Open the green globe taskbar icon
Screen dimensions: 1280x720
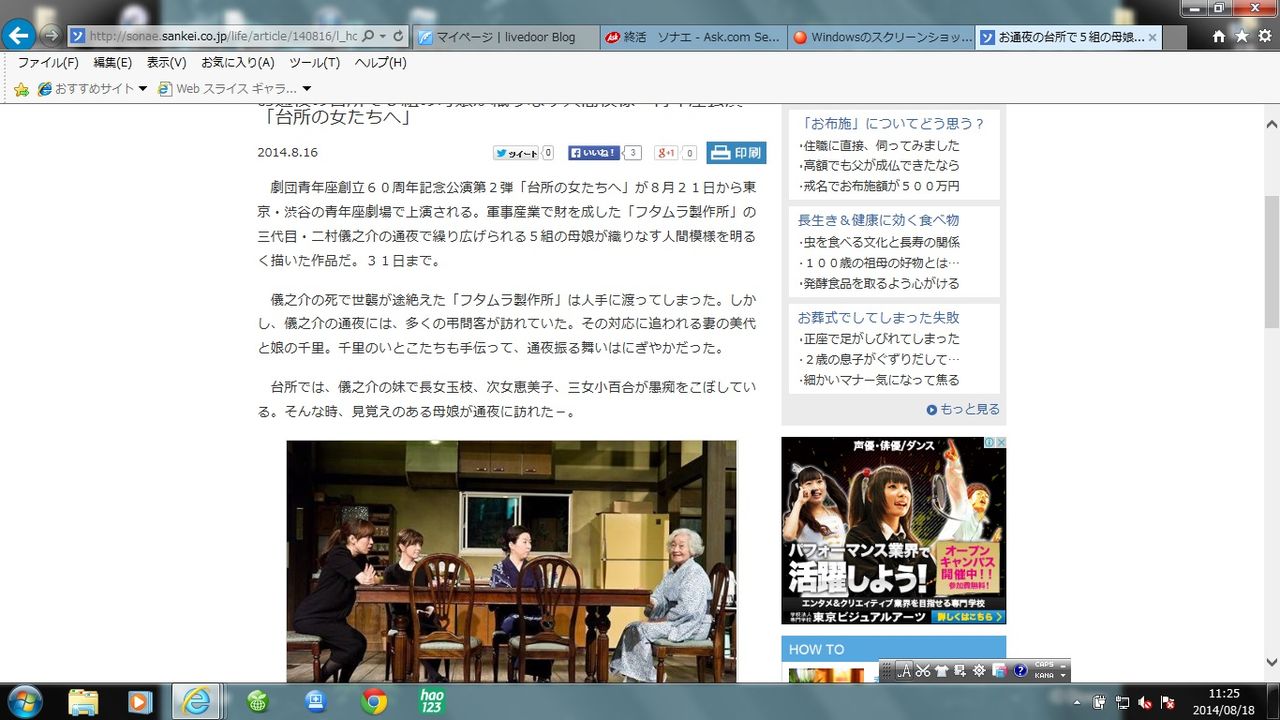[258, 702]
